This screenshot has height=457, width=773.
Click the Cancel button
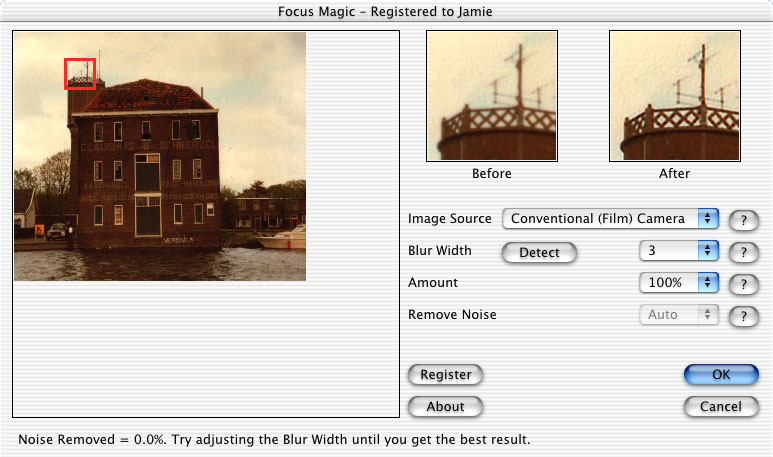(x=721, y=407)
